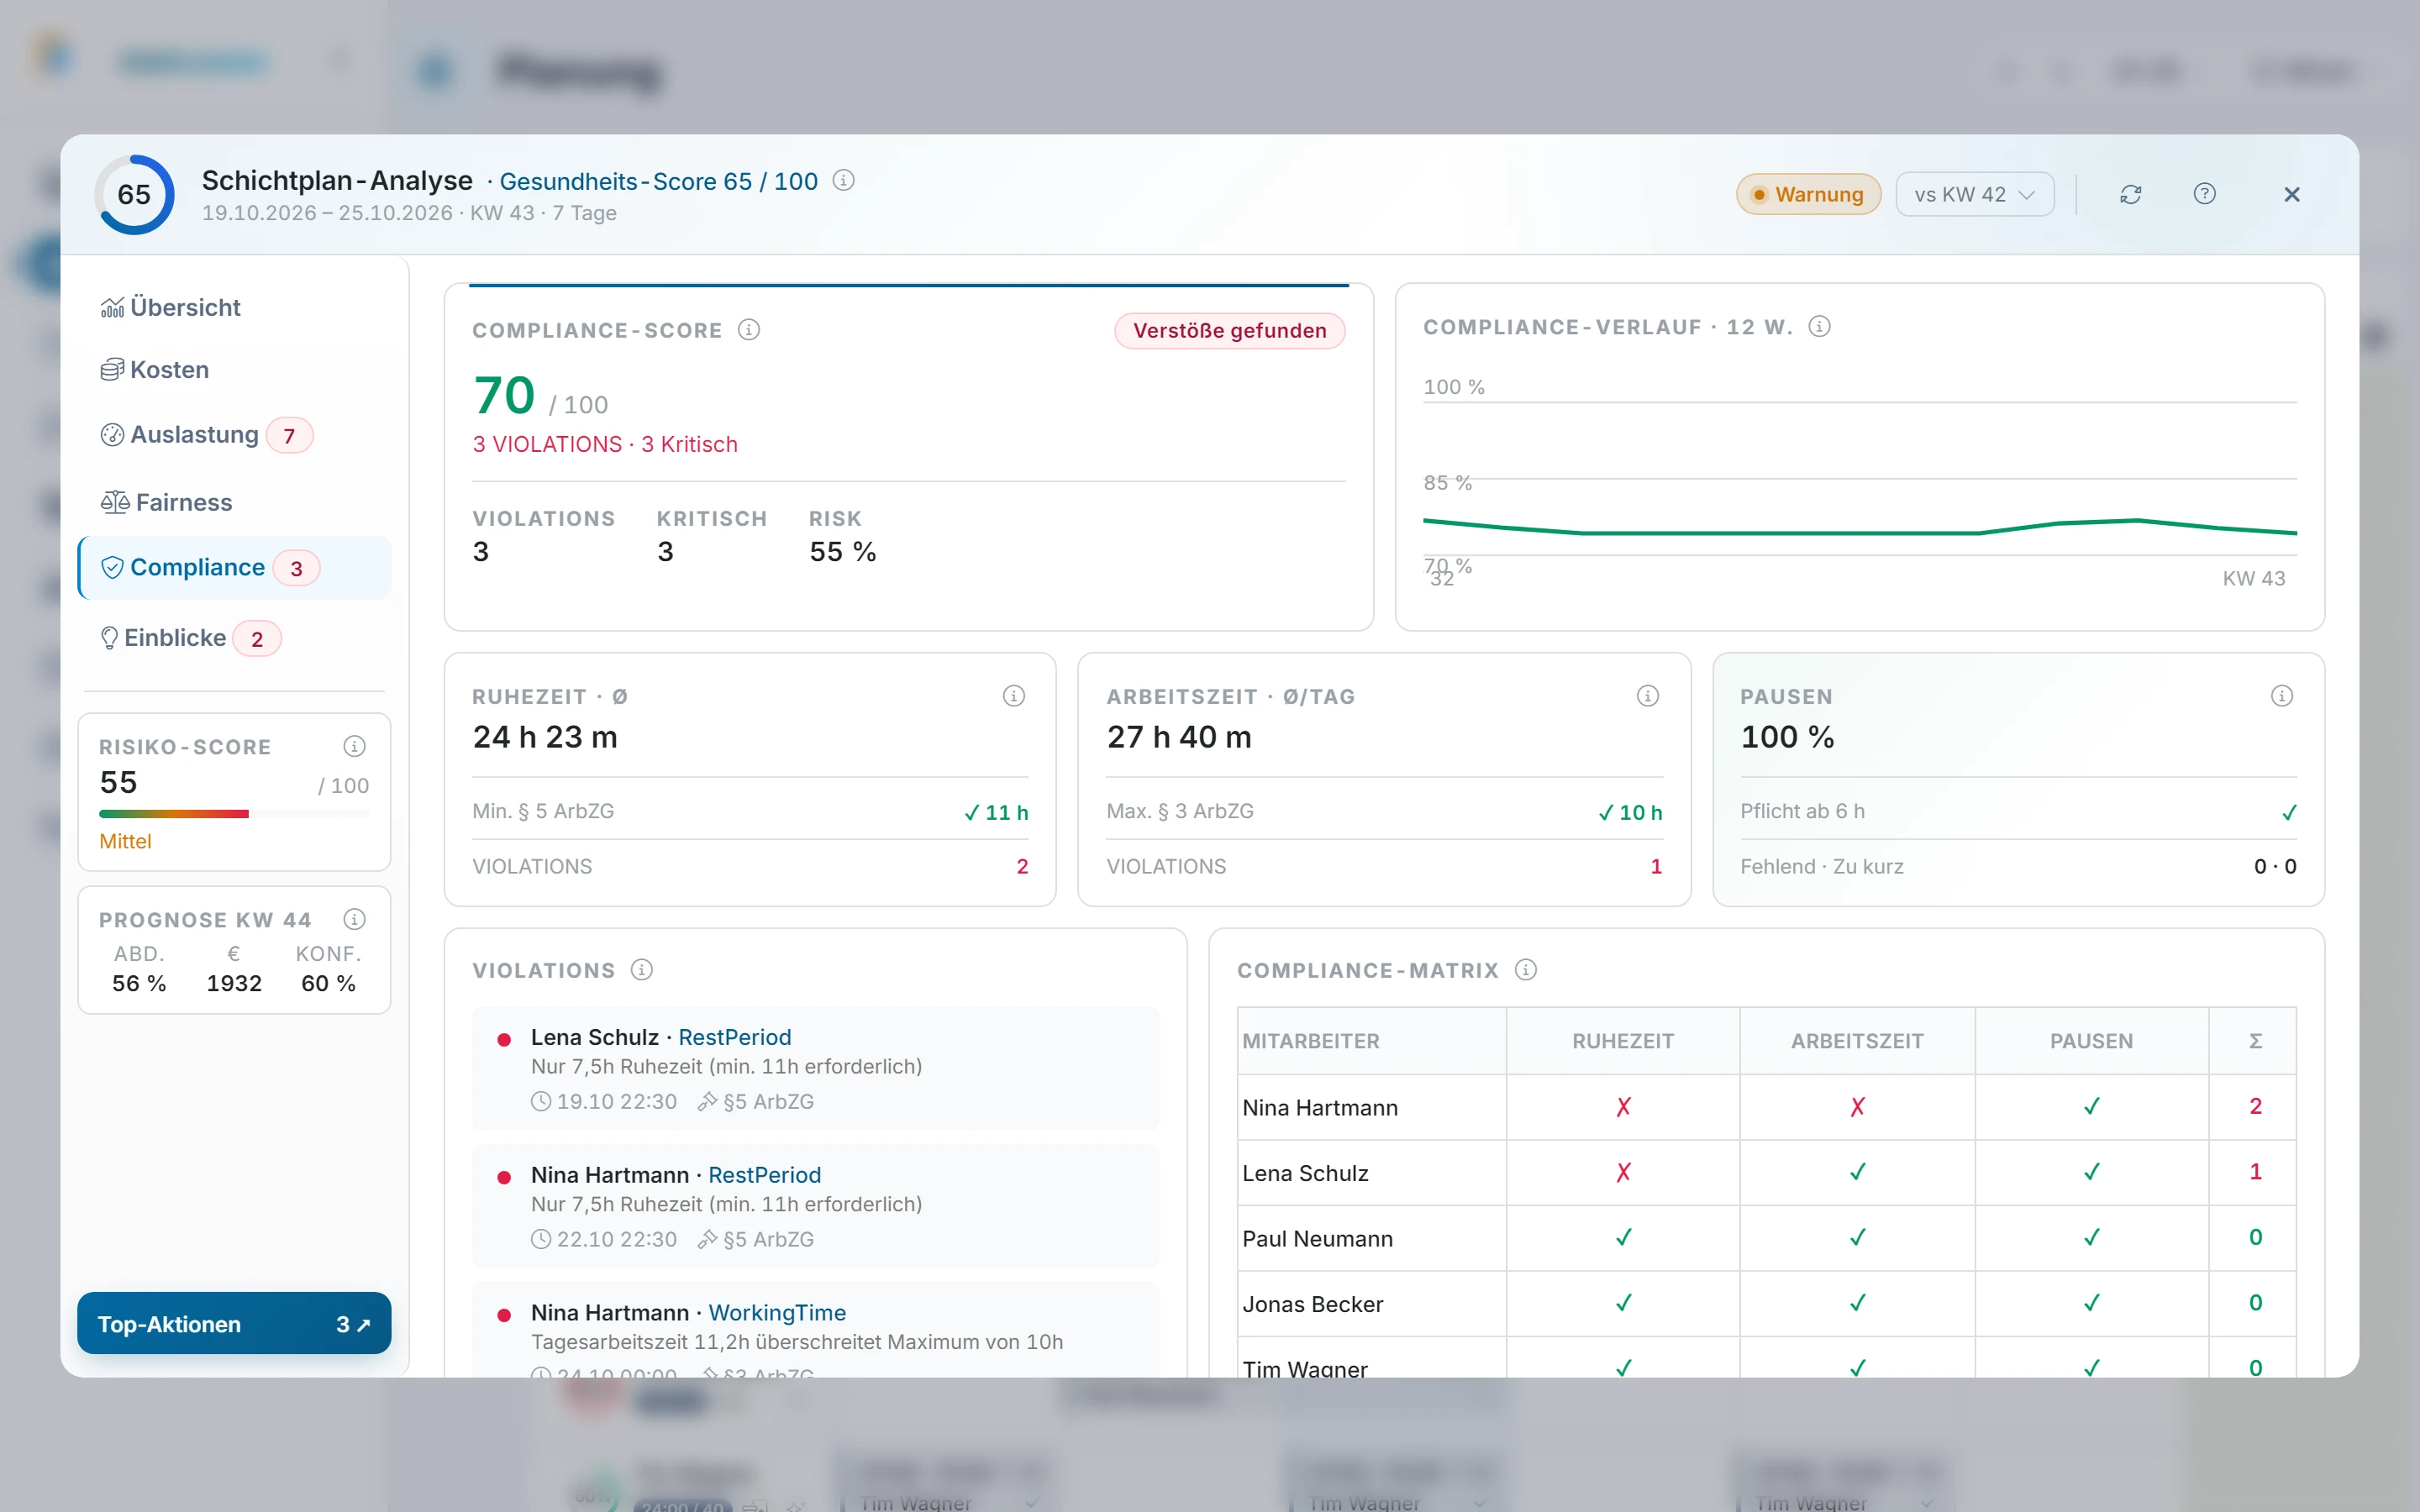Screen dimensions: 2420x1512
Task: Click the Arbeitszeit column header
Action: click(x=1856, y=1041)
